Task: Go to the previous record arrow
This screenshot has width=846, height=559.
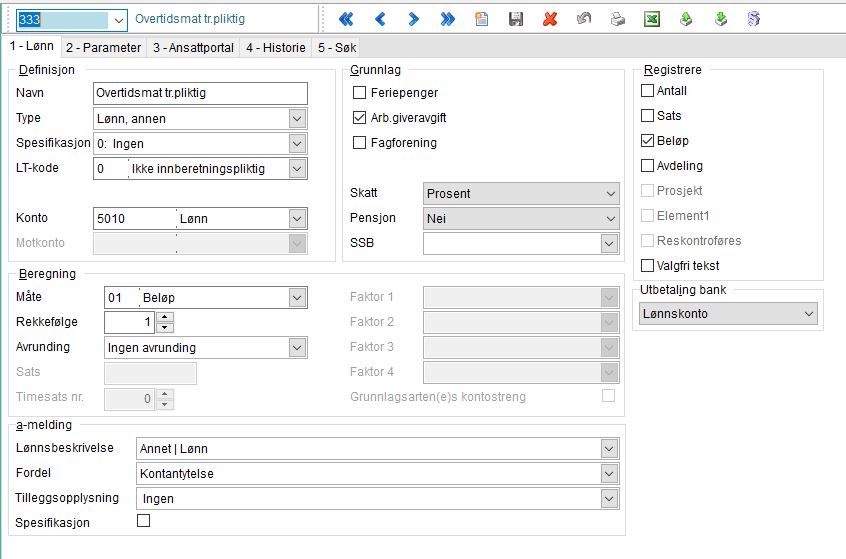Action: [x=380, y=19]
